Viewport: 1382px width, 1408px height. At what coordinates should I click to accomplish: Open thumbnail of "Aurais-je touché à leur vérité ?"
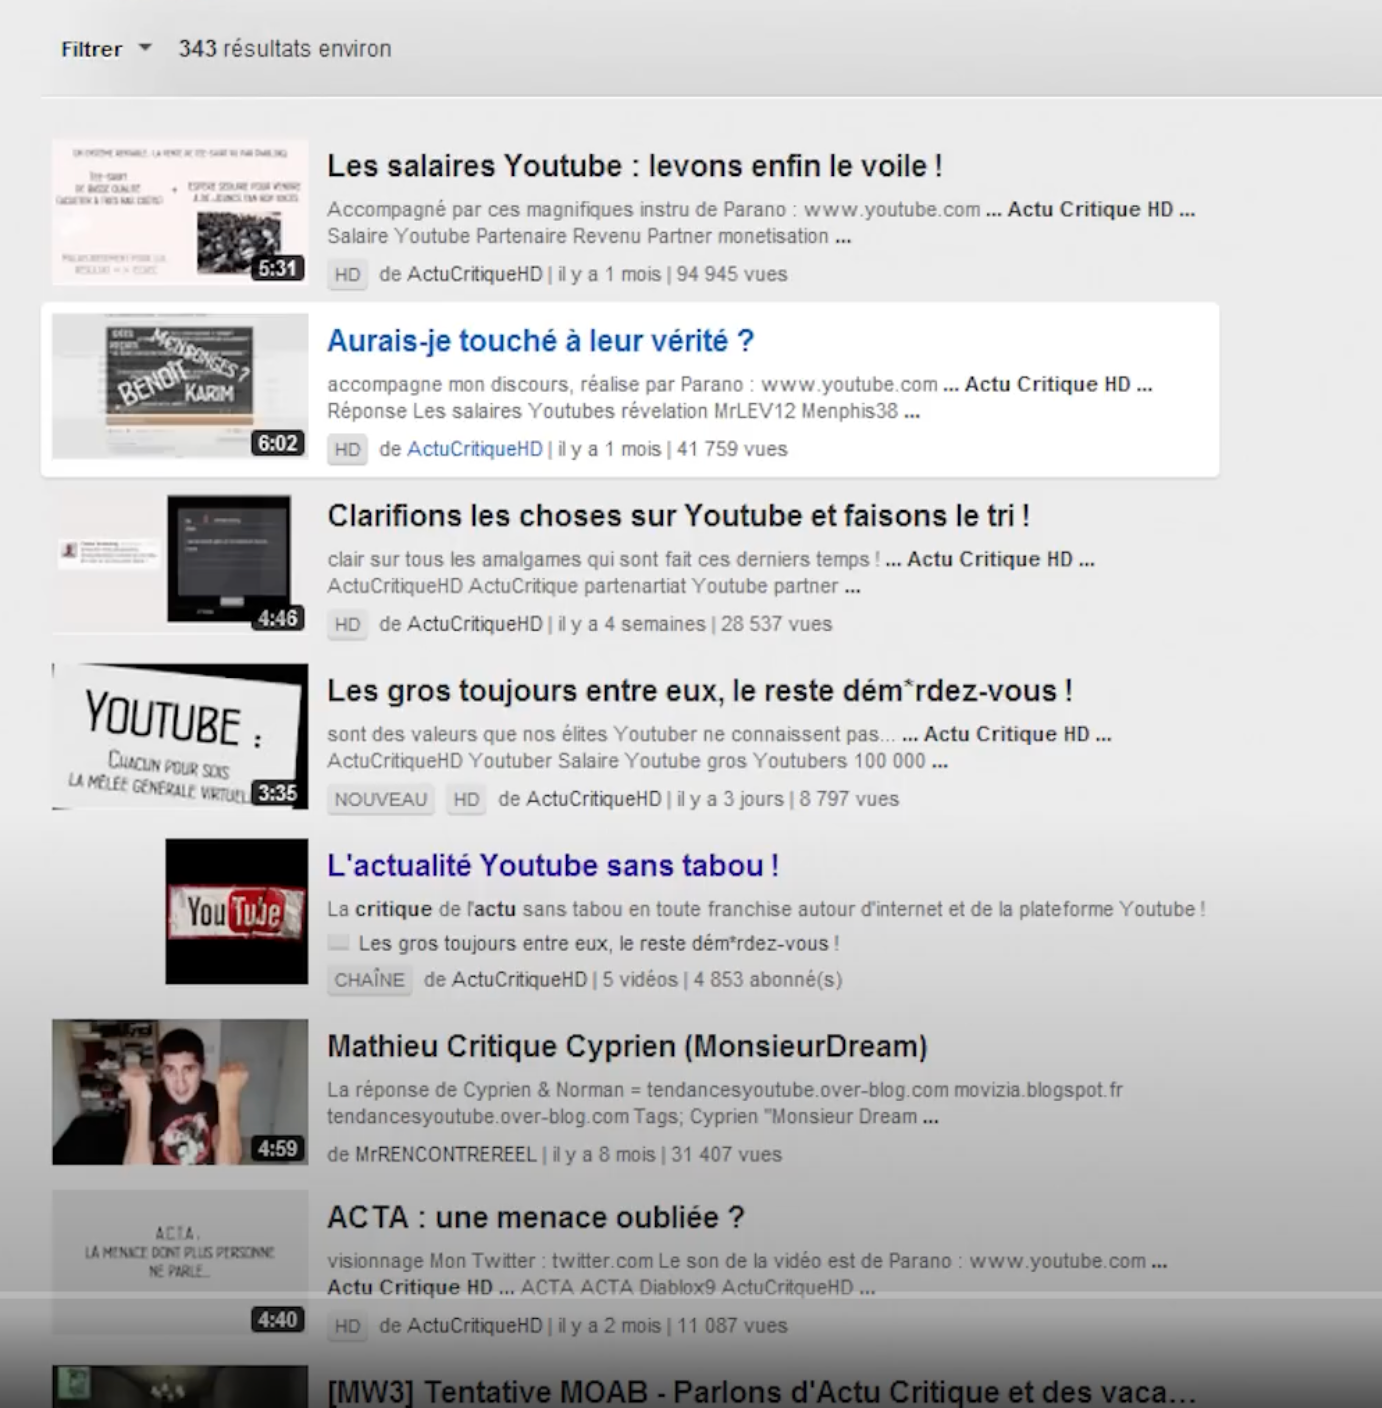point(180,387)
